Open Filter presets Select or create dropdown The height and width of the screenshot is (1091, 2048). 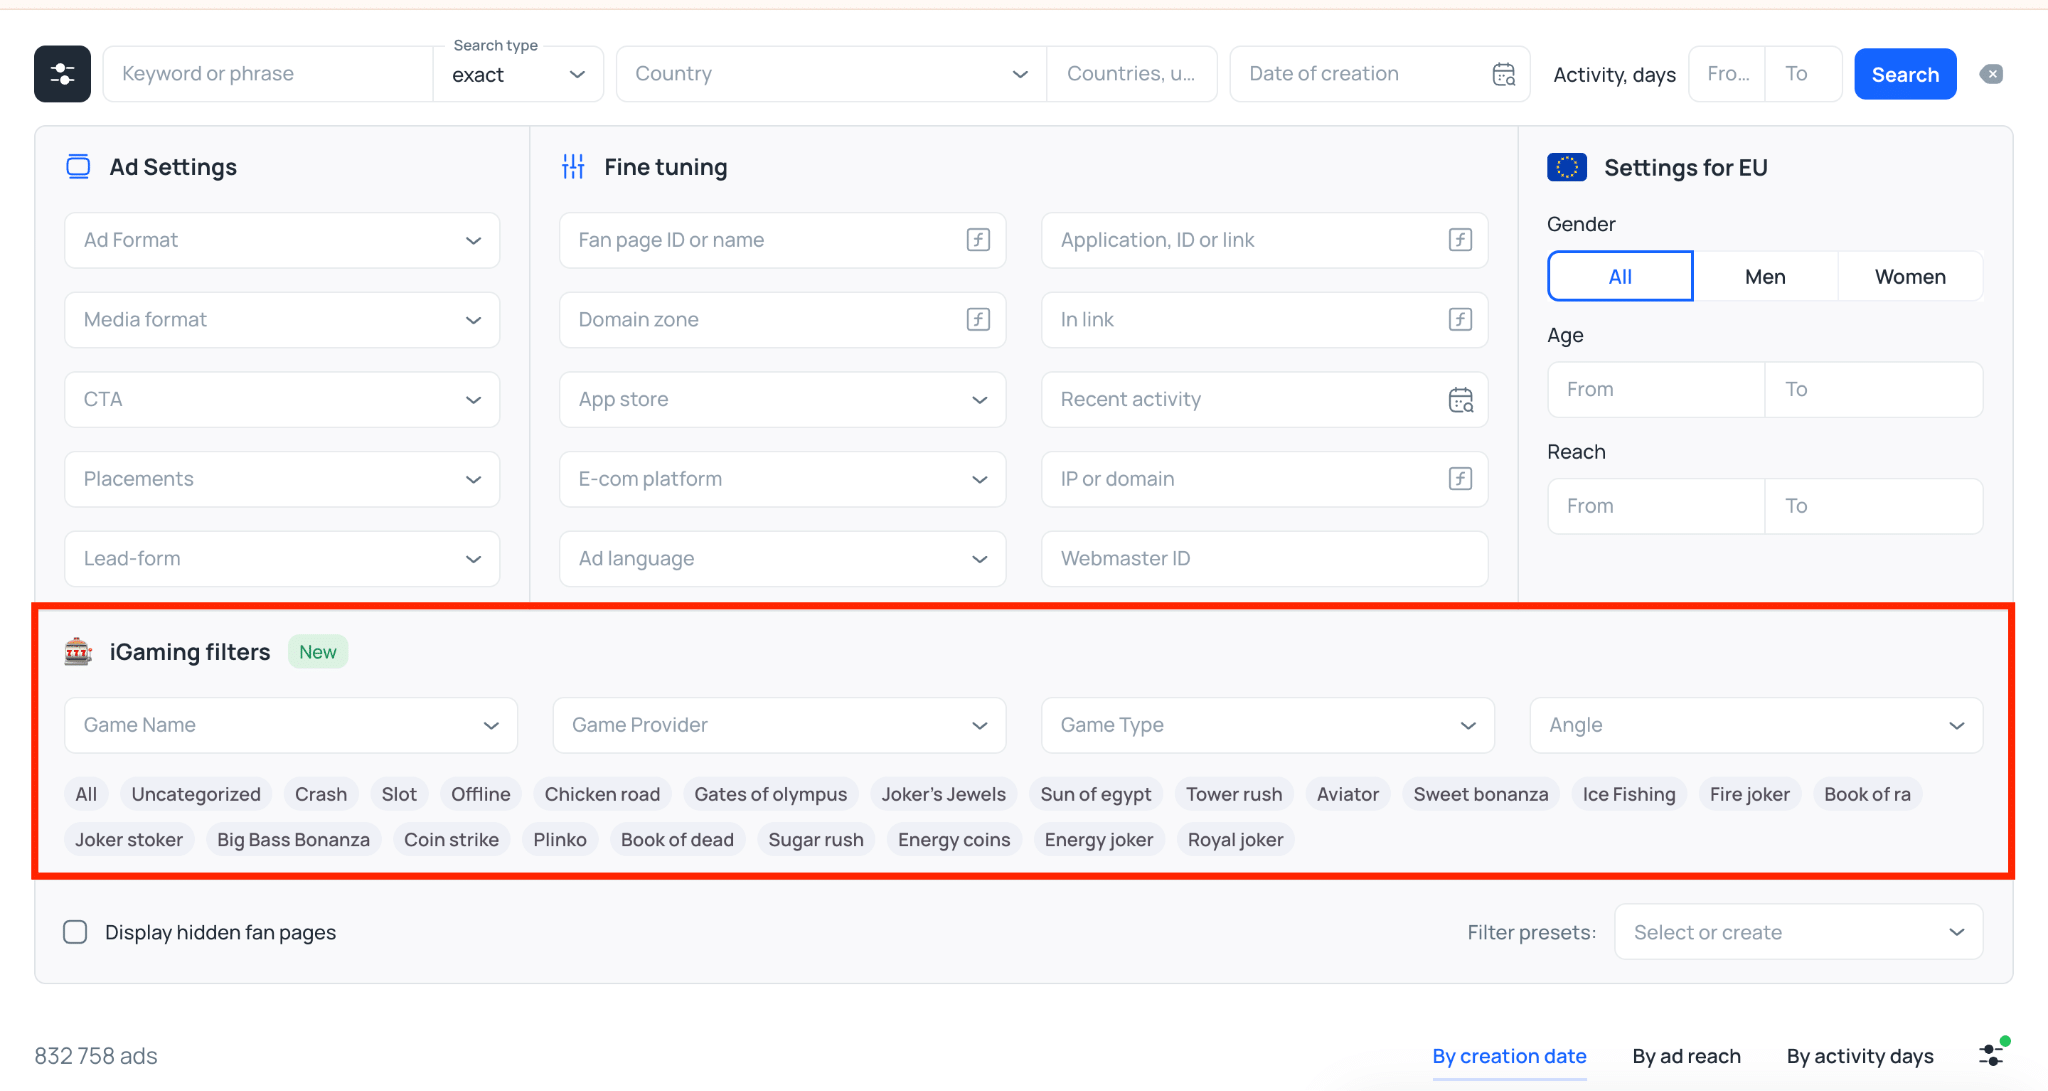coord(1798,932)
